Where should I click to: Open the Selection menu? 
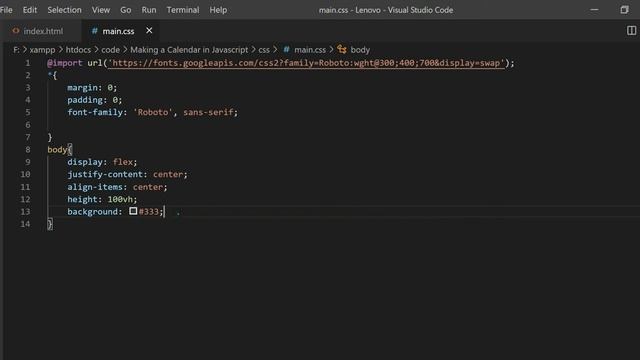tap(64, 10)
